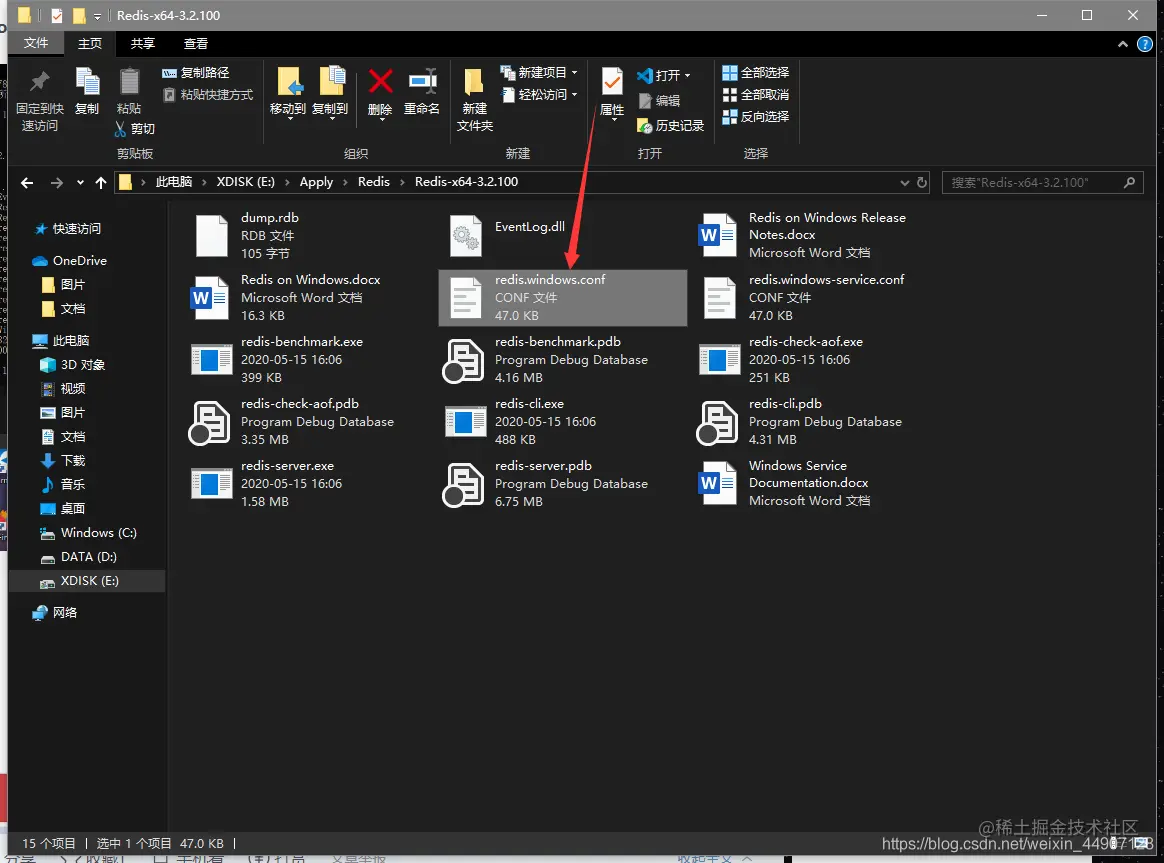Open the Copy To folder button
The height and width of the screenshot is (863, 1164).
click(x=330, y=93)
